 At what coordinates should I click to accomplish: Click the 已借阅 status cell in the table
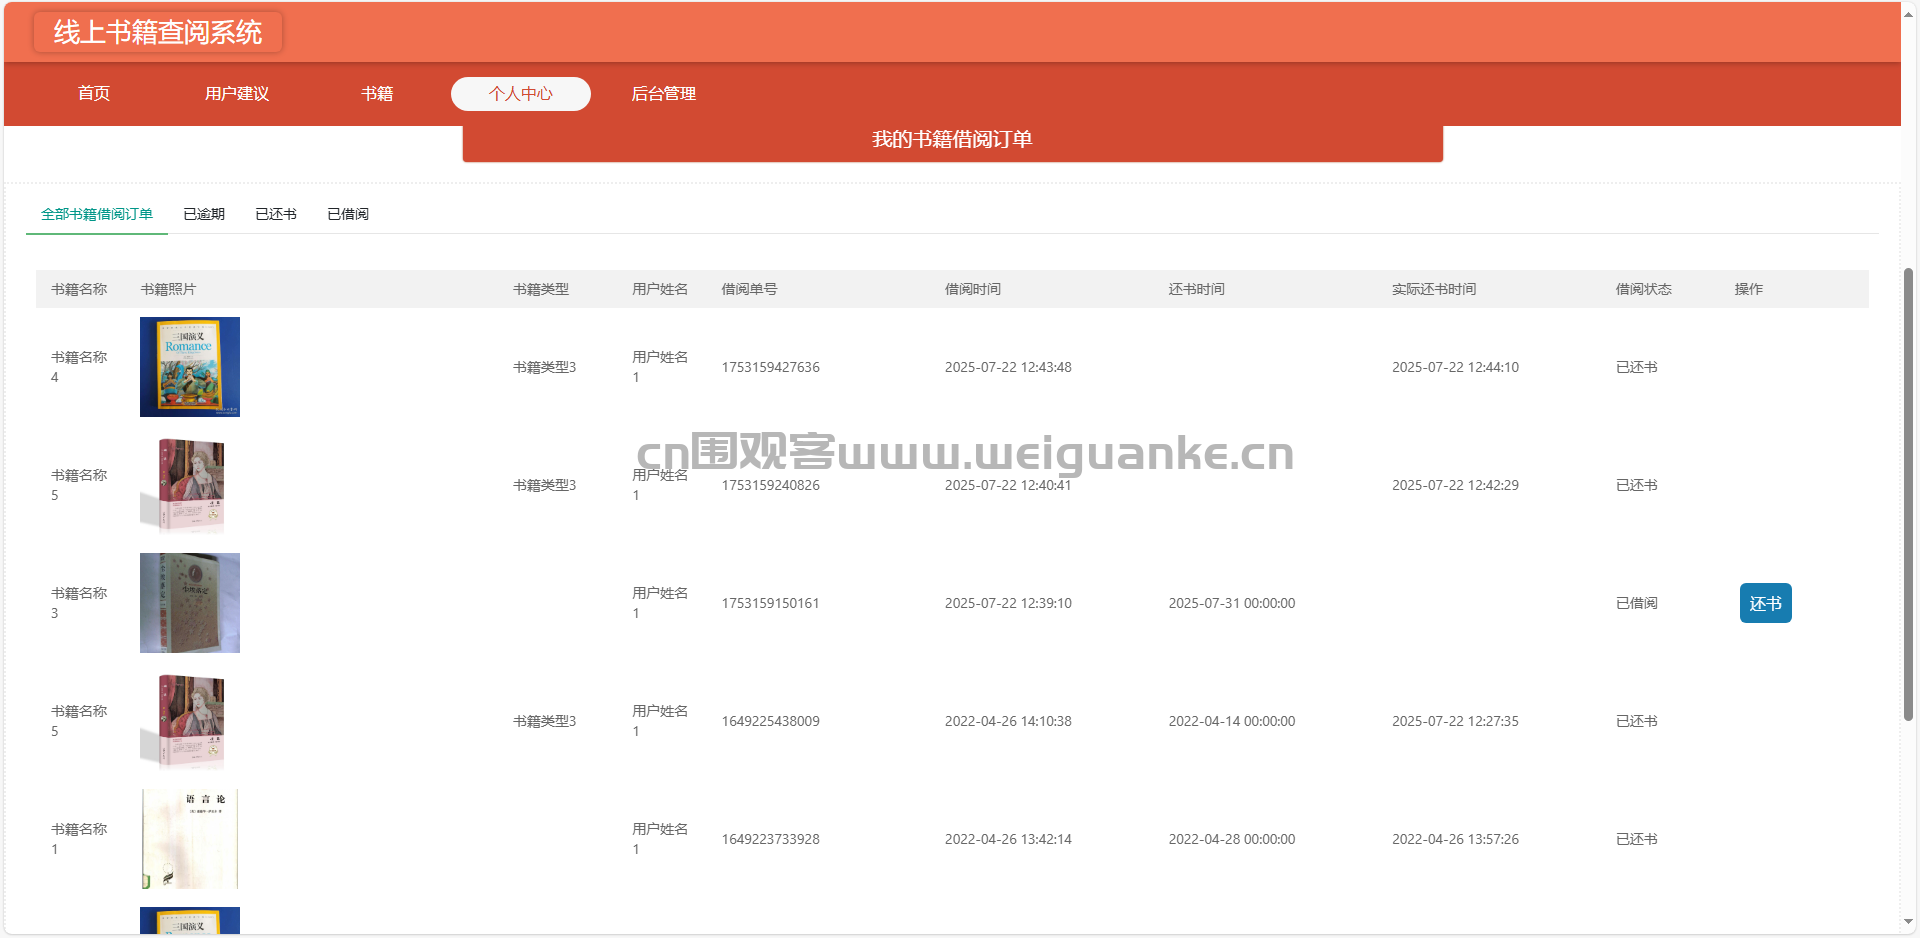(1637, 603)
